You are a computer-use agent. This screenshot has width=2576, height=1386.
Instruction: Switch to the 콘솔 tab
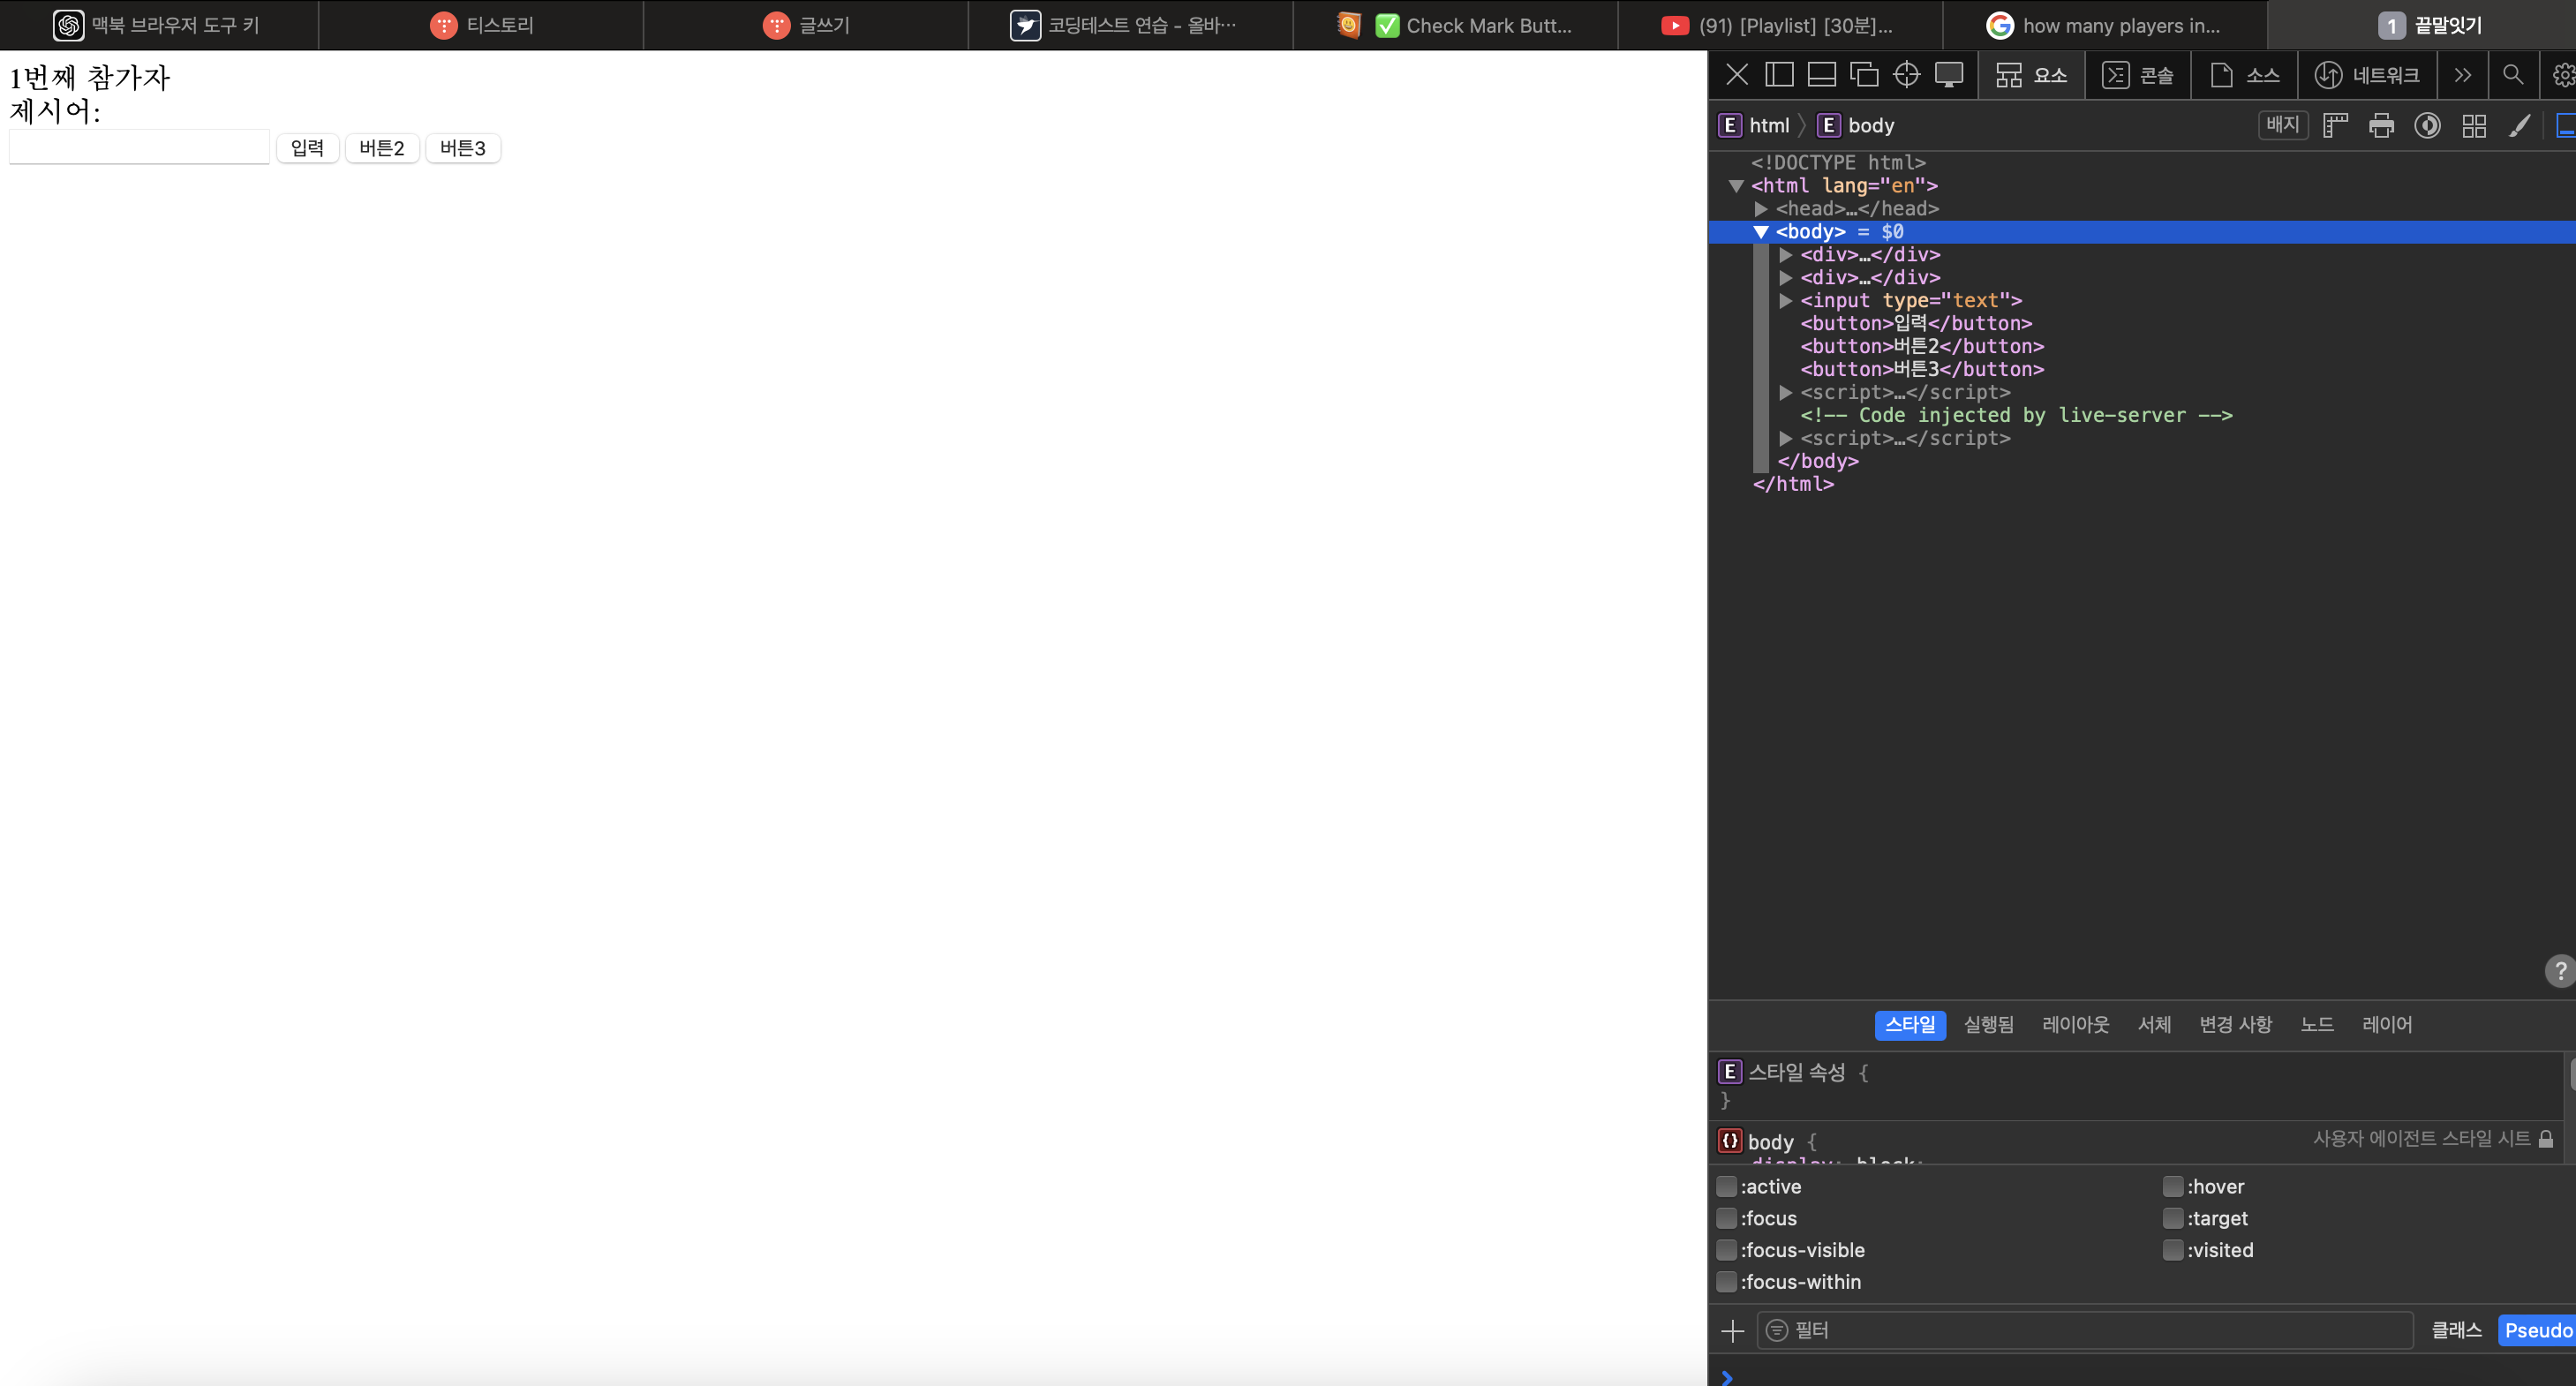coord(2138,75)
